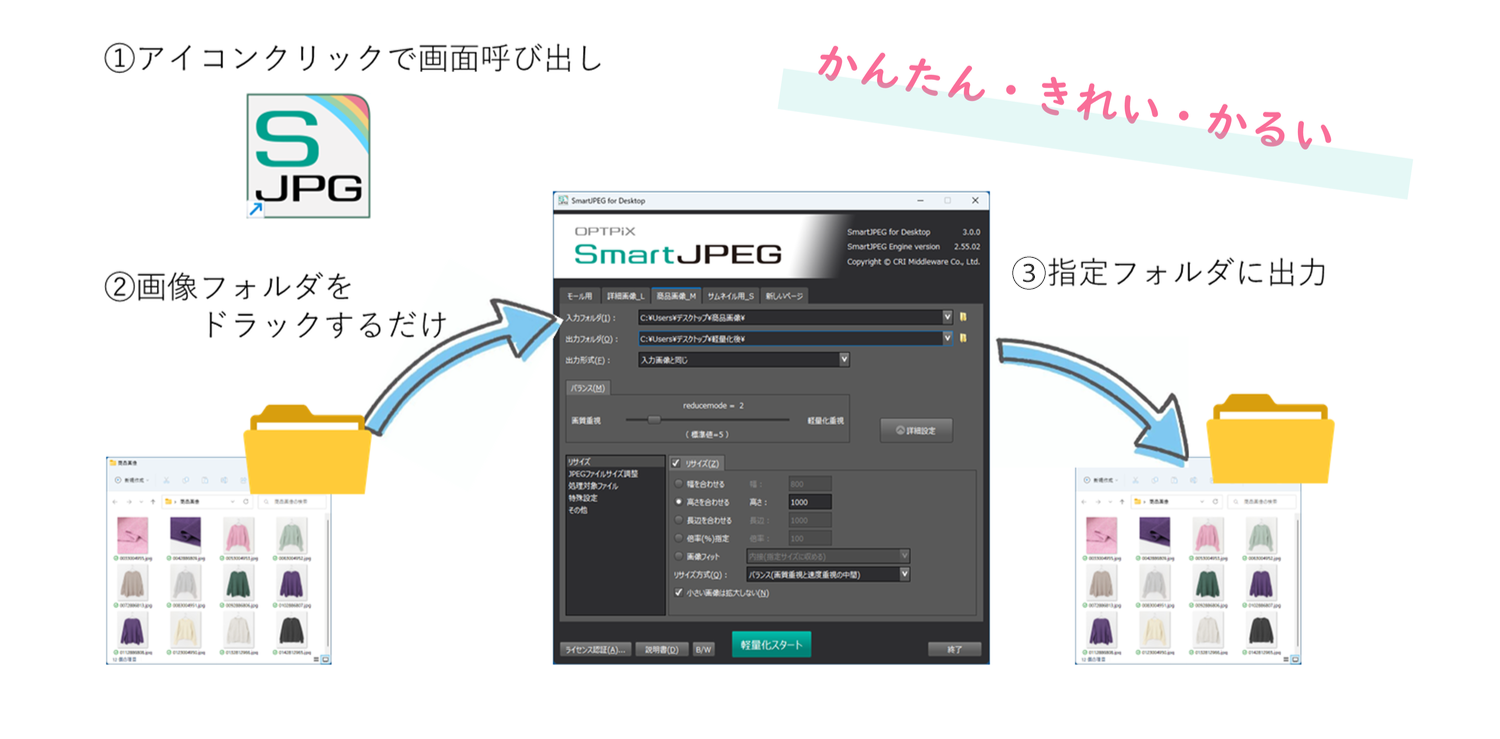
Task: Click the search box in the left Explorer window
Action: pos(292,502)
